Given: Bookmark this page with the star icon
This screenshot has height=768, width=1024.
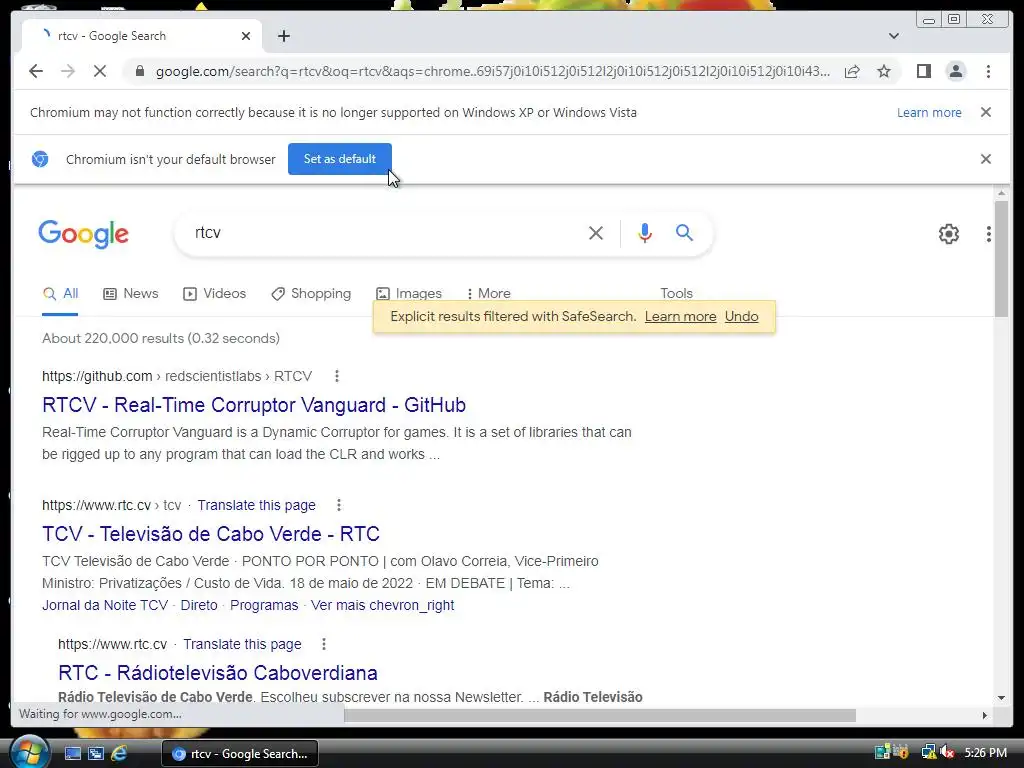Looking at the screenshot, I should tap(884, 71).
